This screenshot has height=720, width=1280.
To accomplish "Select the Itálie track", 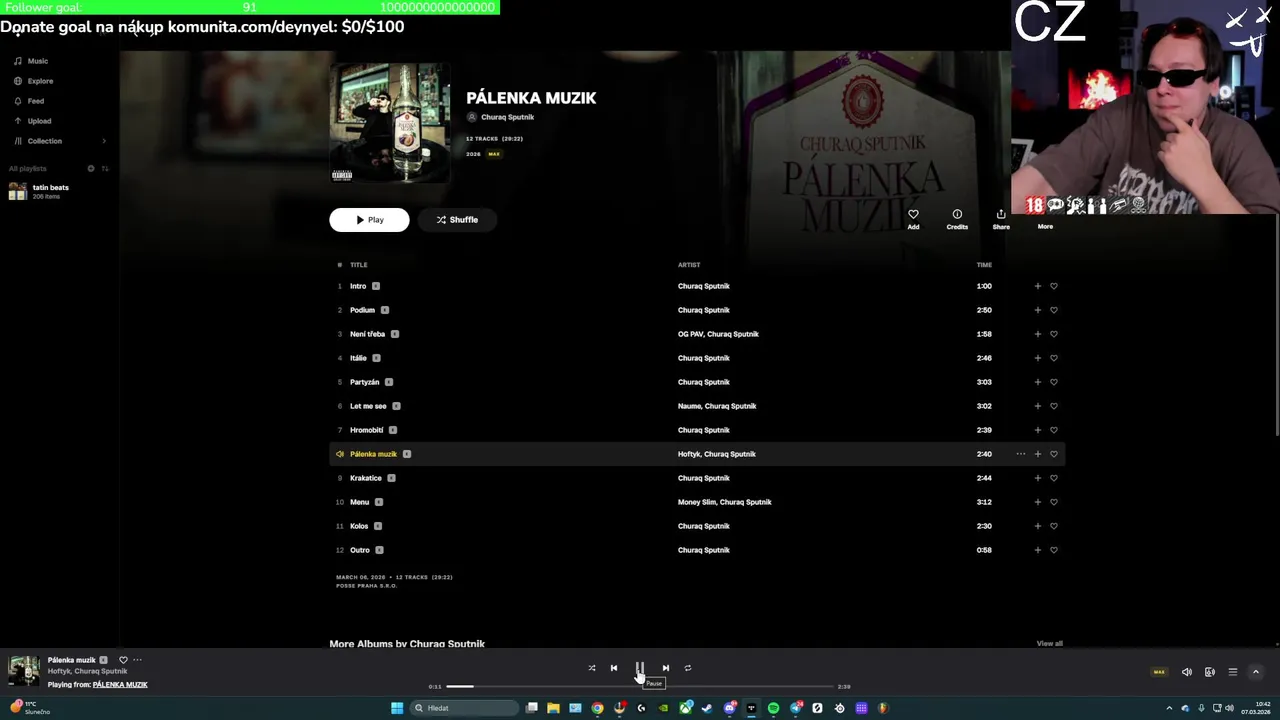I will click(358, 358).
